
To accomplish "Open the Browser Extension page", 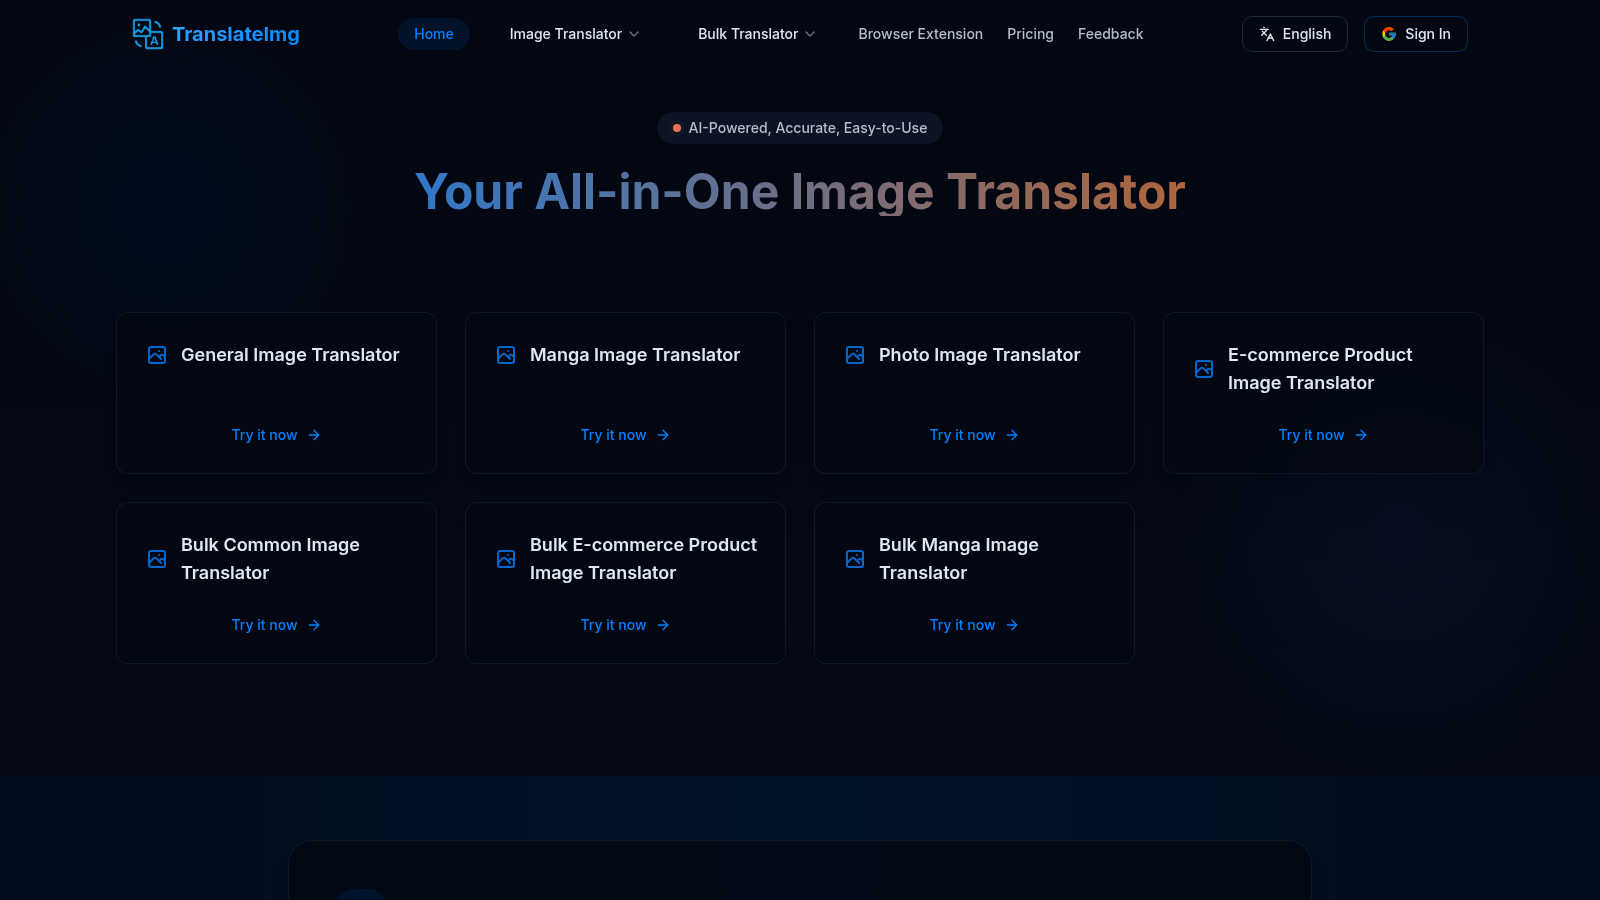I will pyautogui.click(x=920, y=34).
